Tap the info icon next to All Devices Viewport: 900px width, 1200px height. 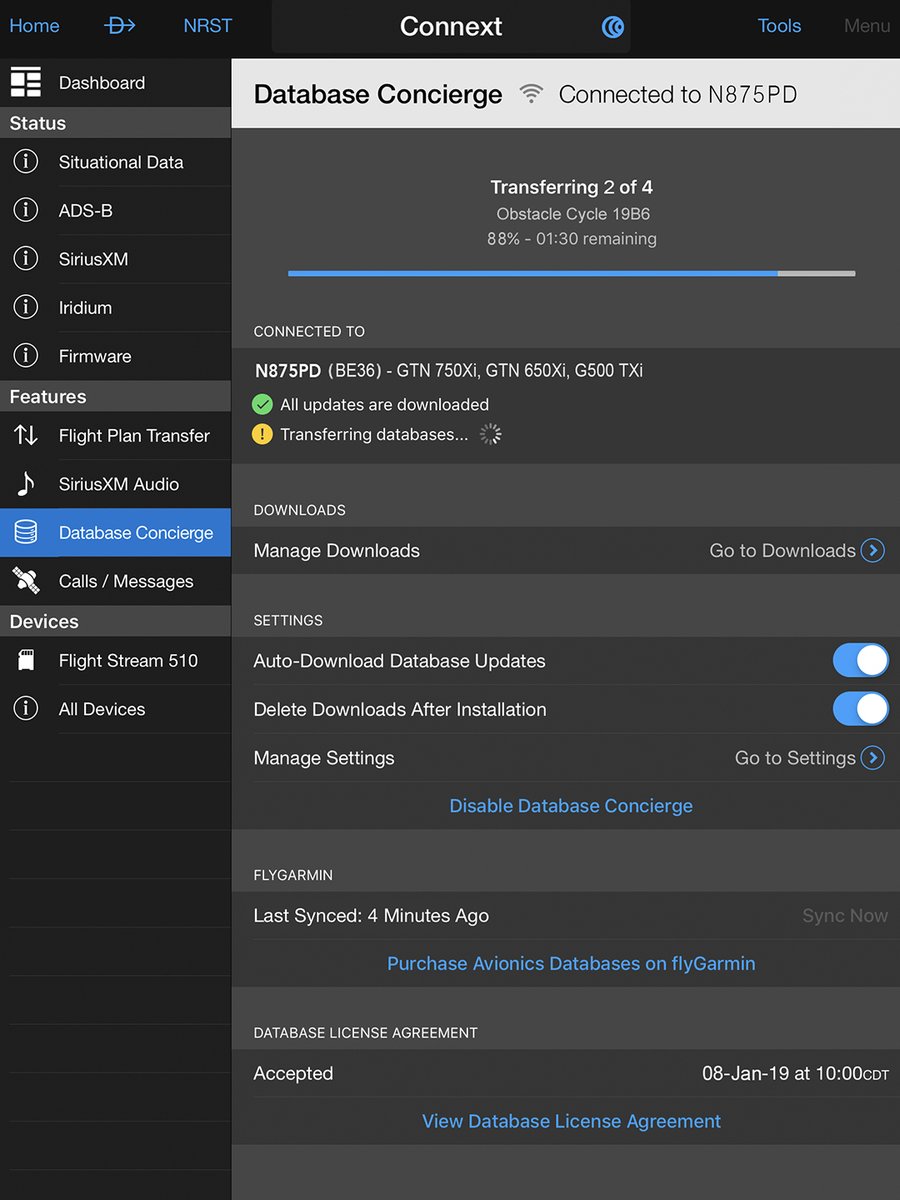(26, 709)
